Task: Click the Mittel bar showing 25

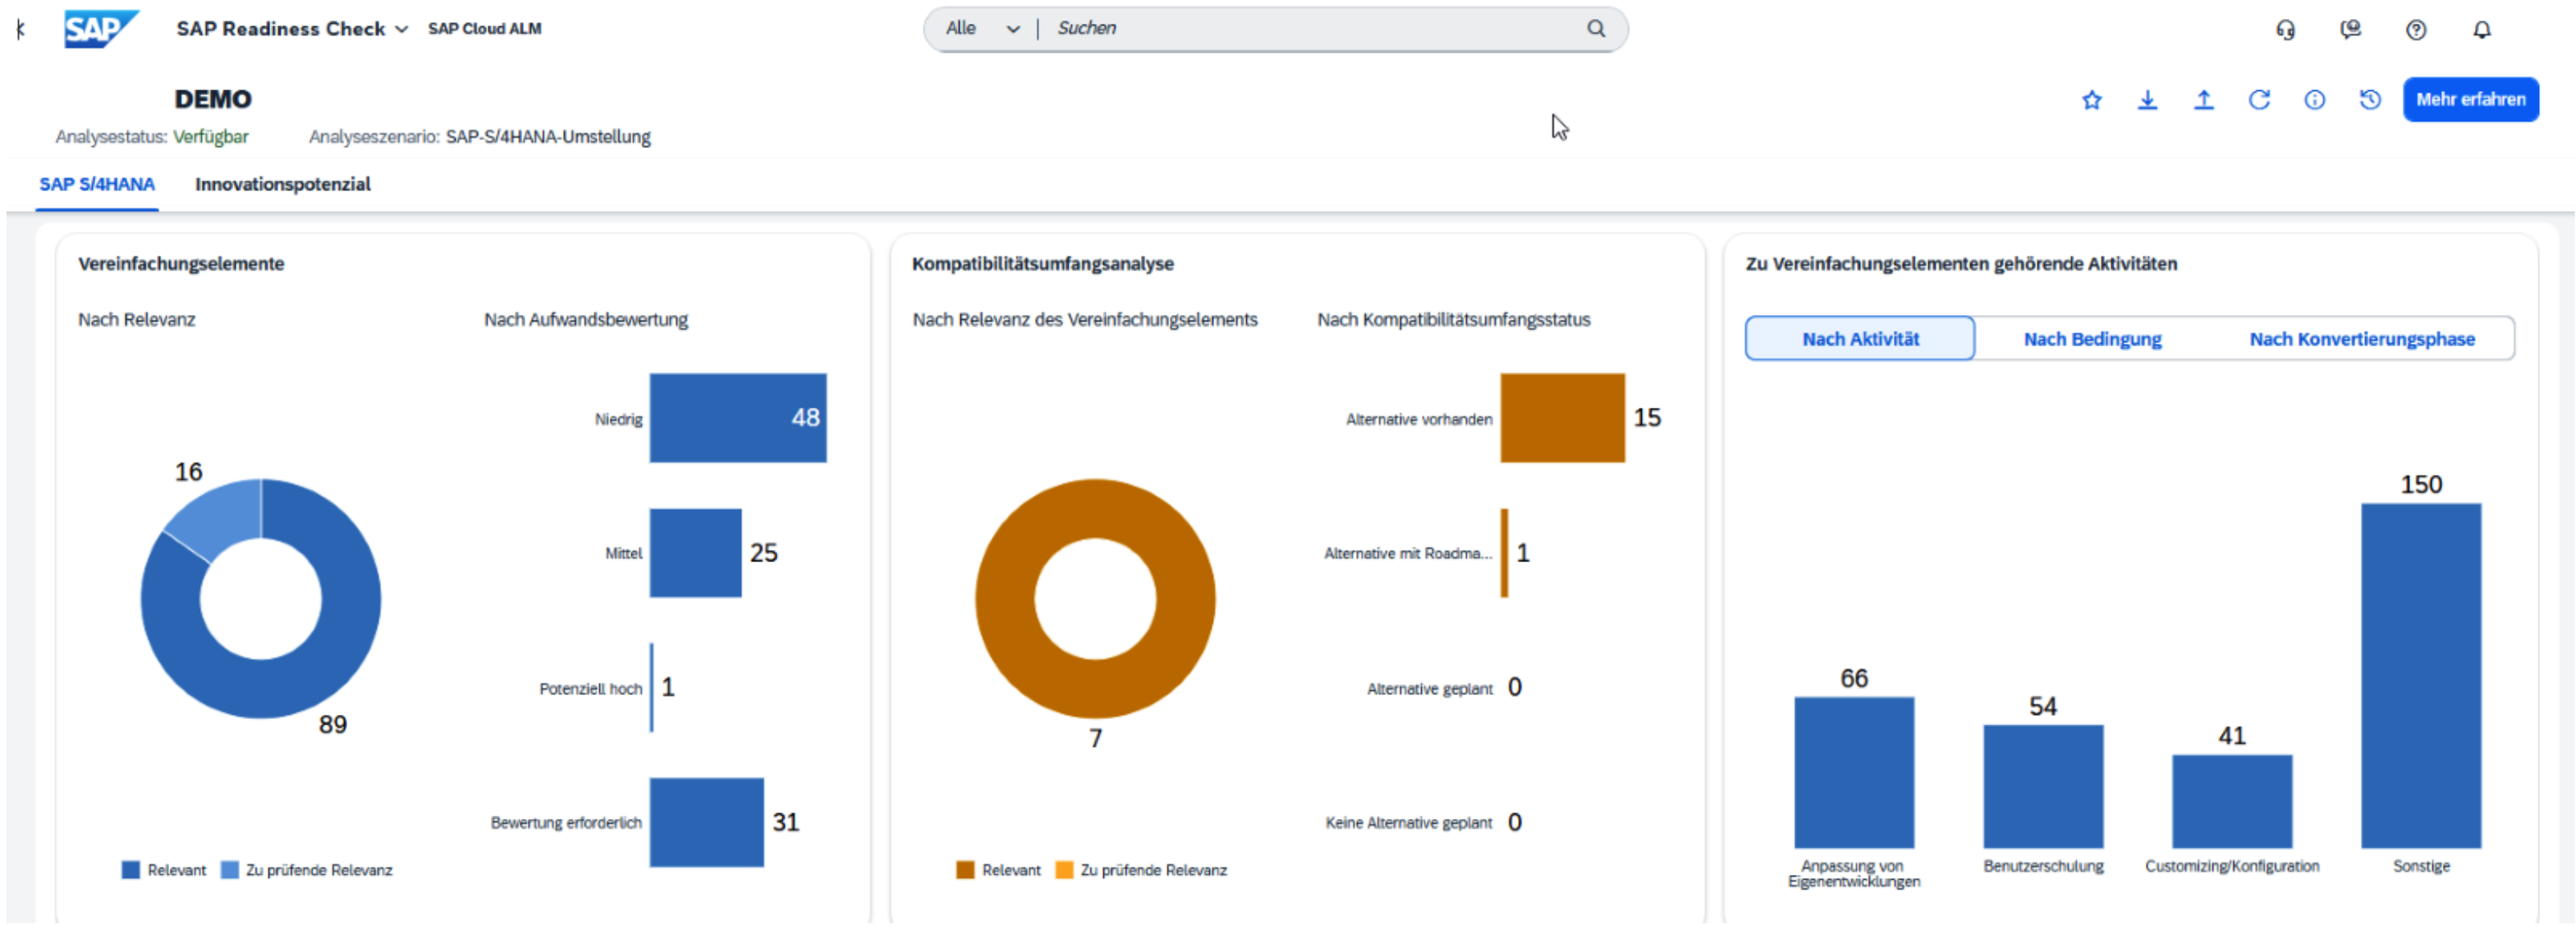Action: tap(696, 553)
